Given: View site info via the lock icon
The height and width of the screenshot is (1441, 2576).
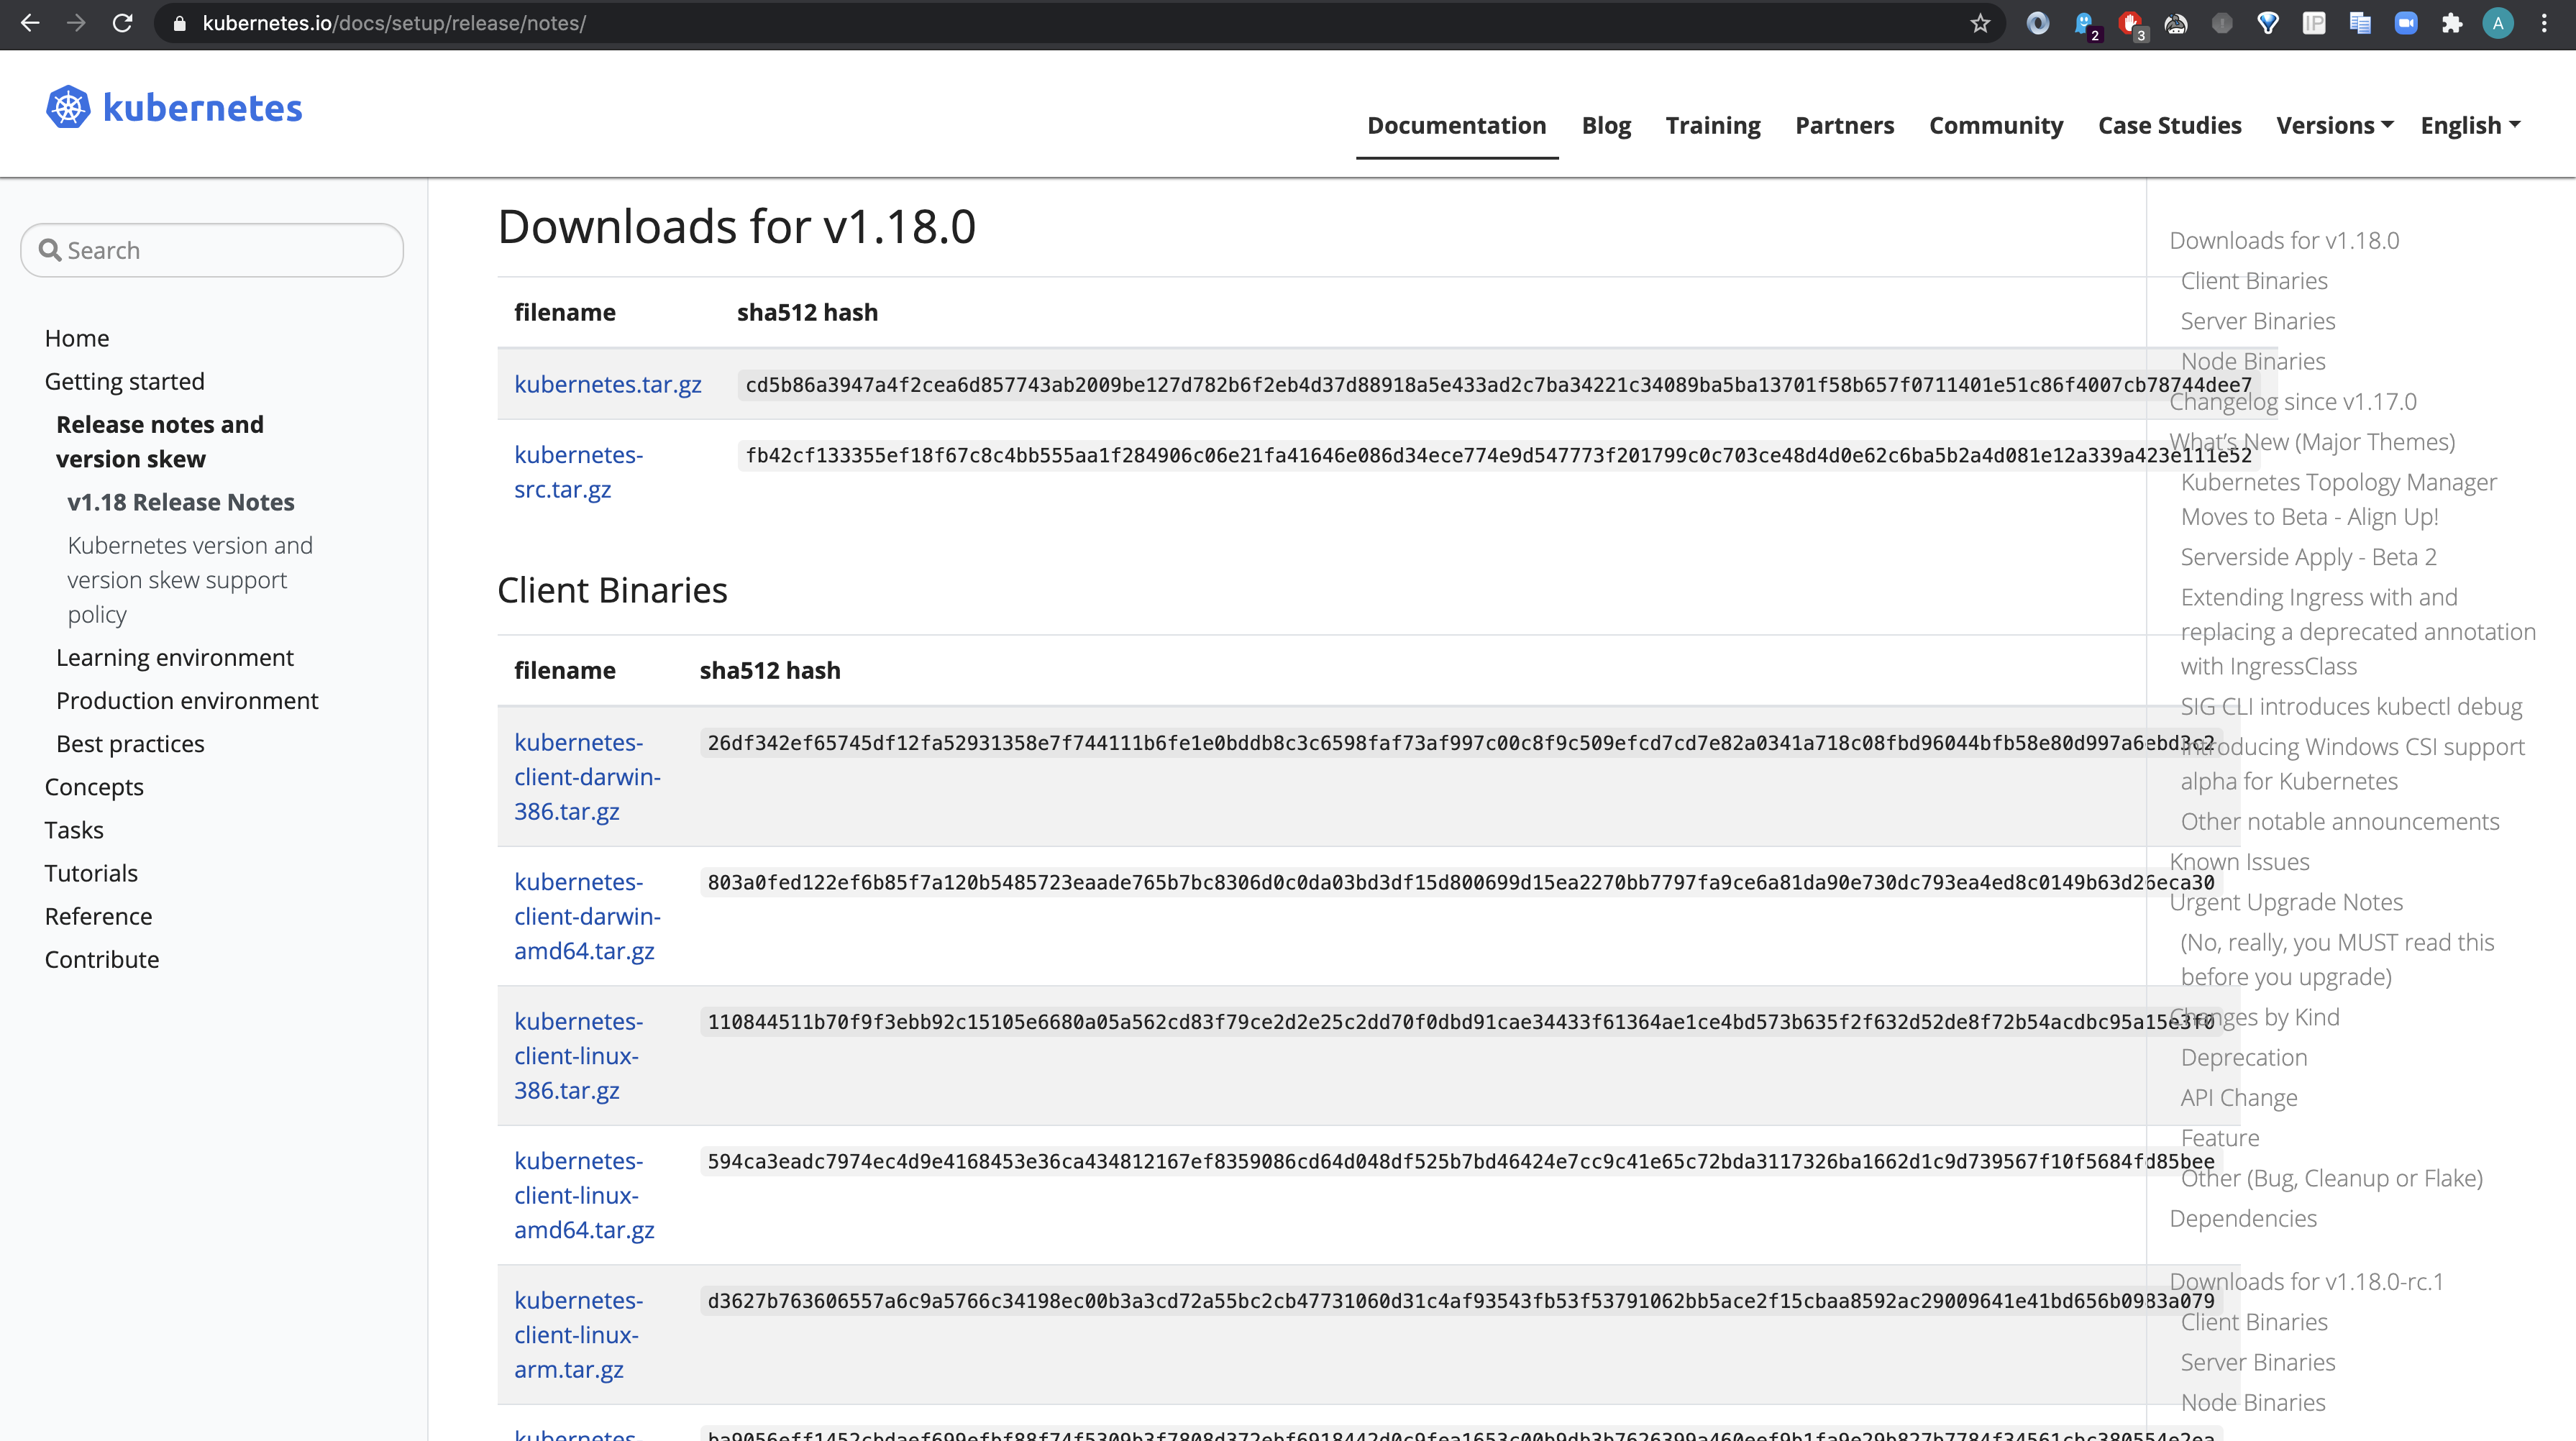Looking at the screenshot, I should coord(180,23).
